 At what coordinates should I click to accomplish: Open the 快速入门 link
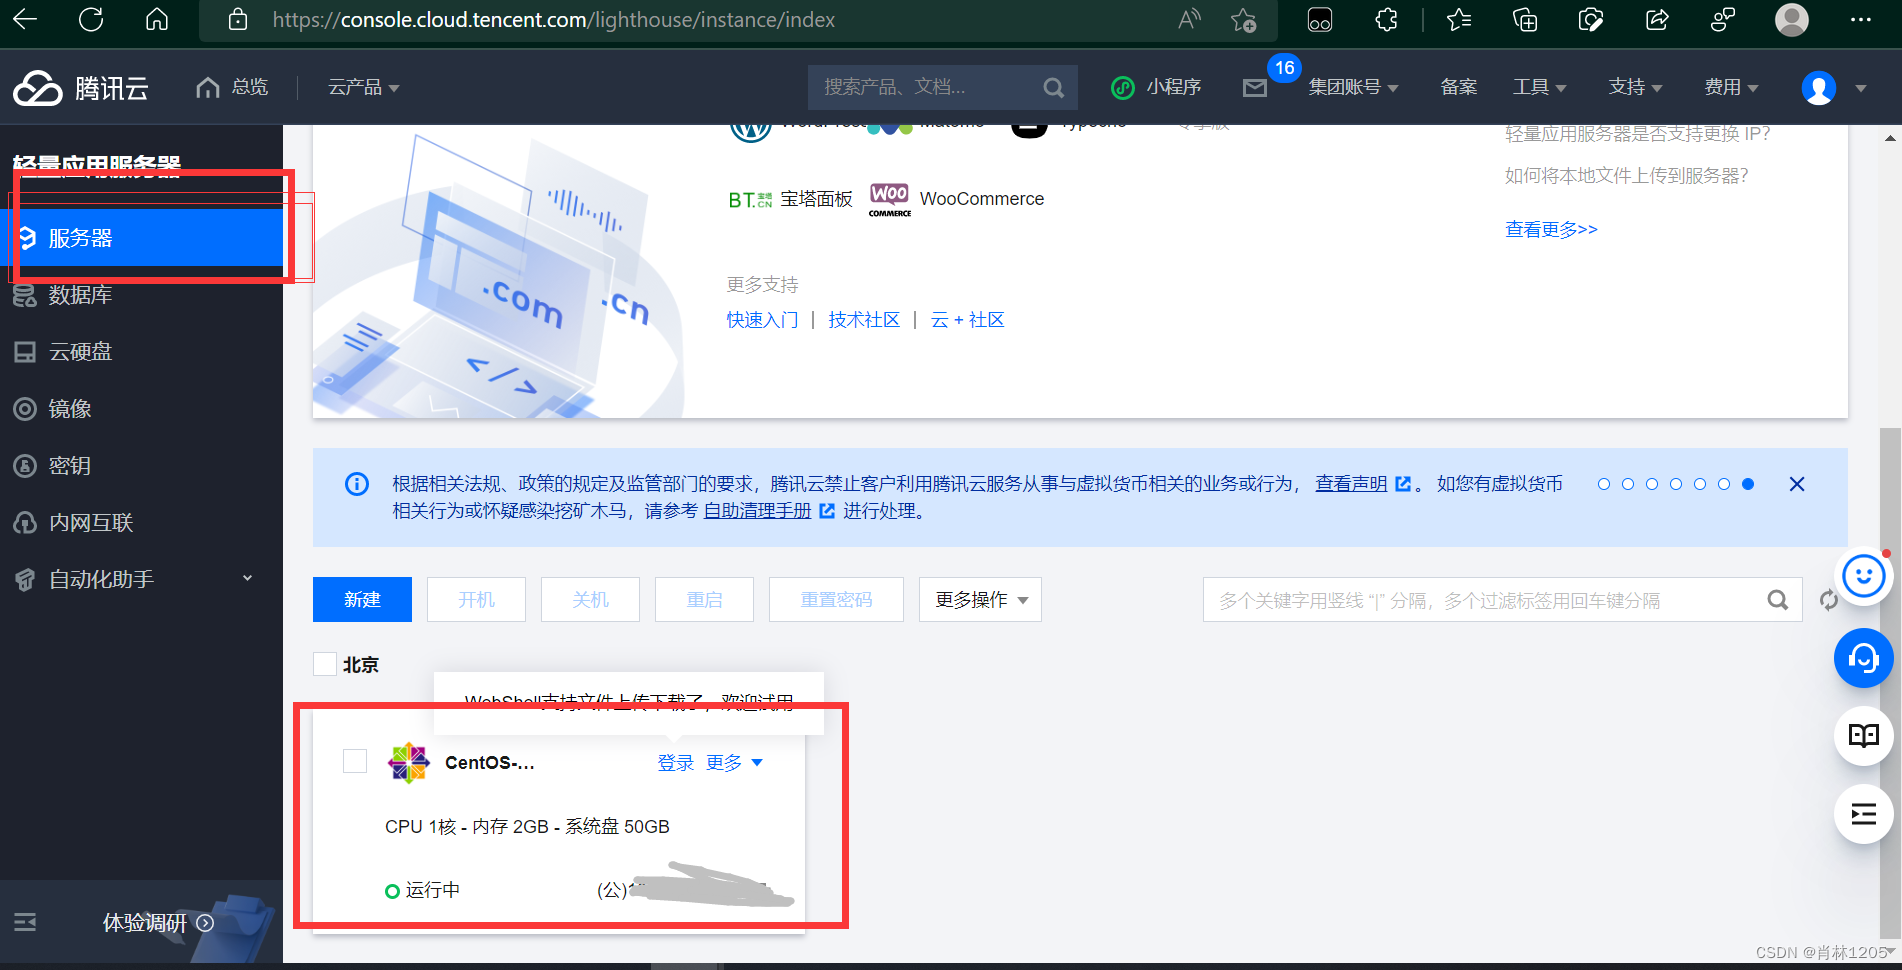(x=762, y=320)
